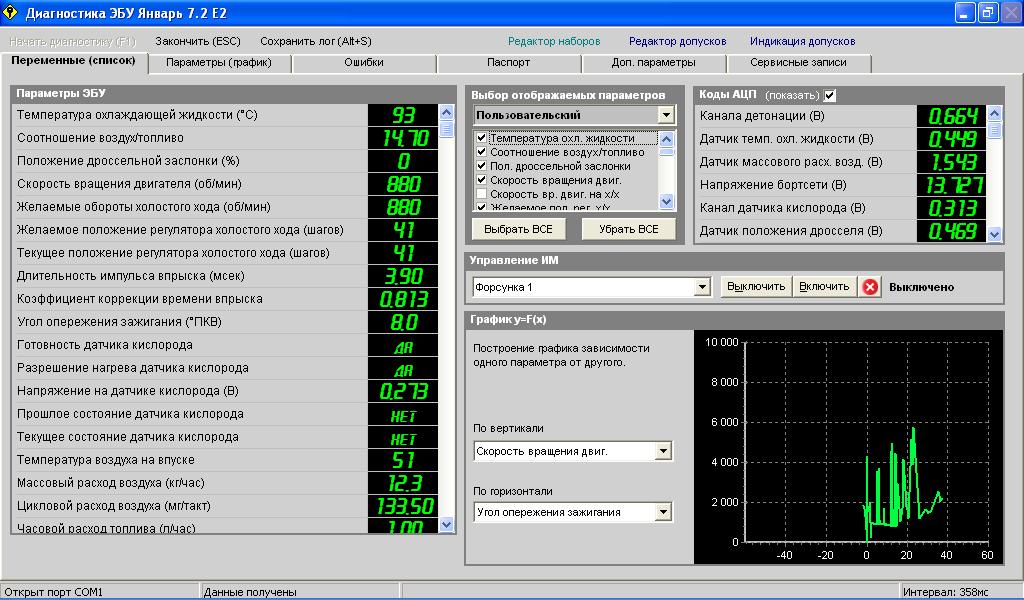This screenshot has width=1024, height=600.
Task: Click the scroll-down arrow of the ECU parameters list
Action: (x=447, y=524)
